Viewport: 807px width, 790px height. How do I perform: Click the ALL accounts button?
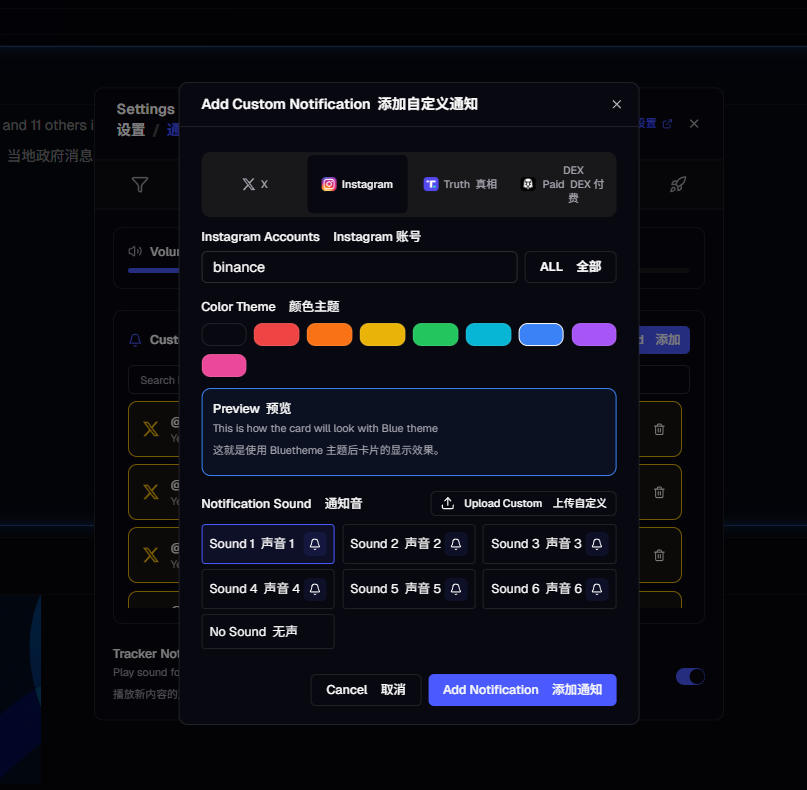click(x=570, y=267)
